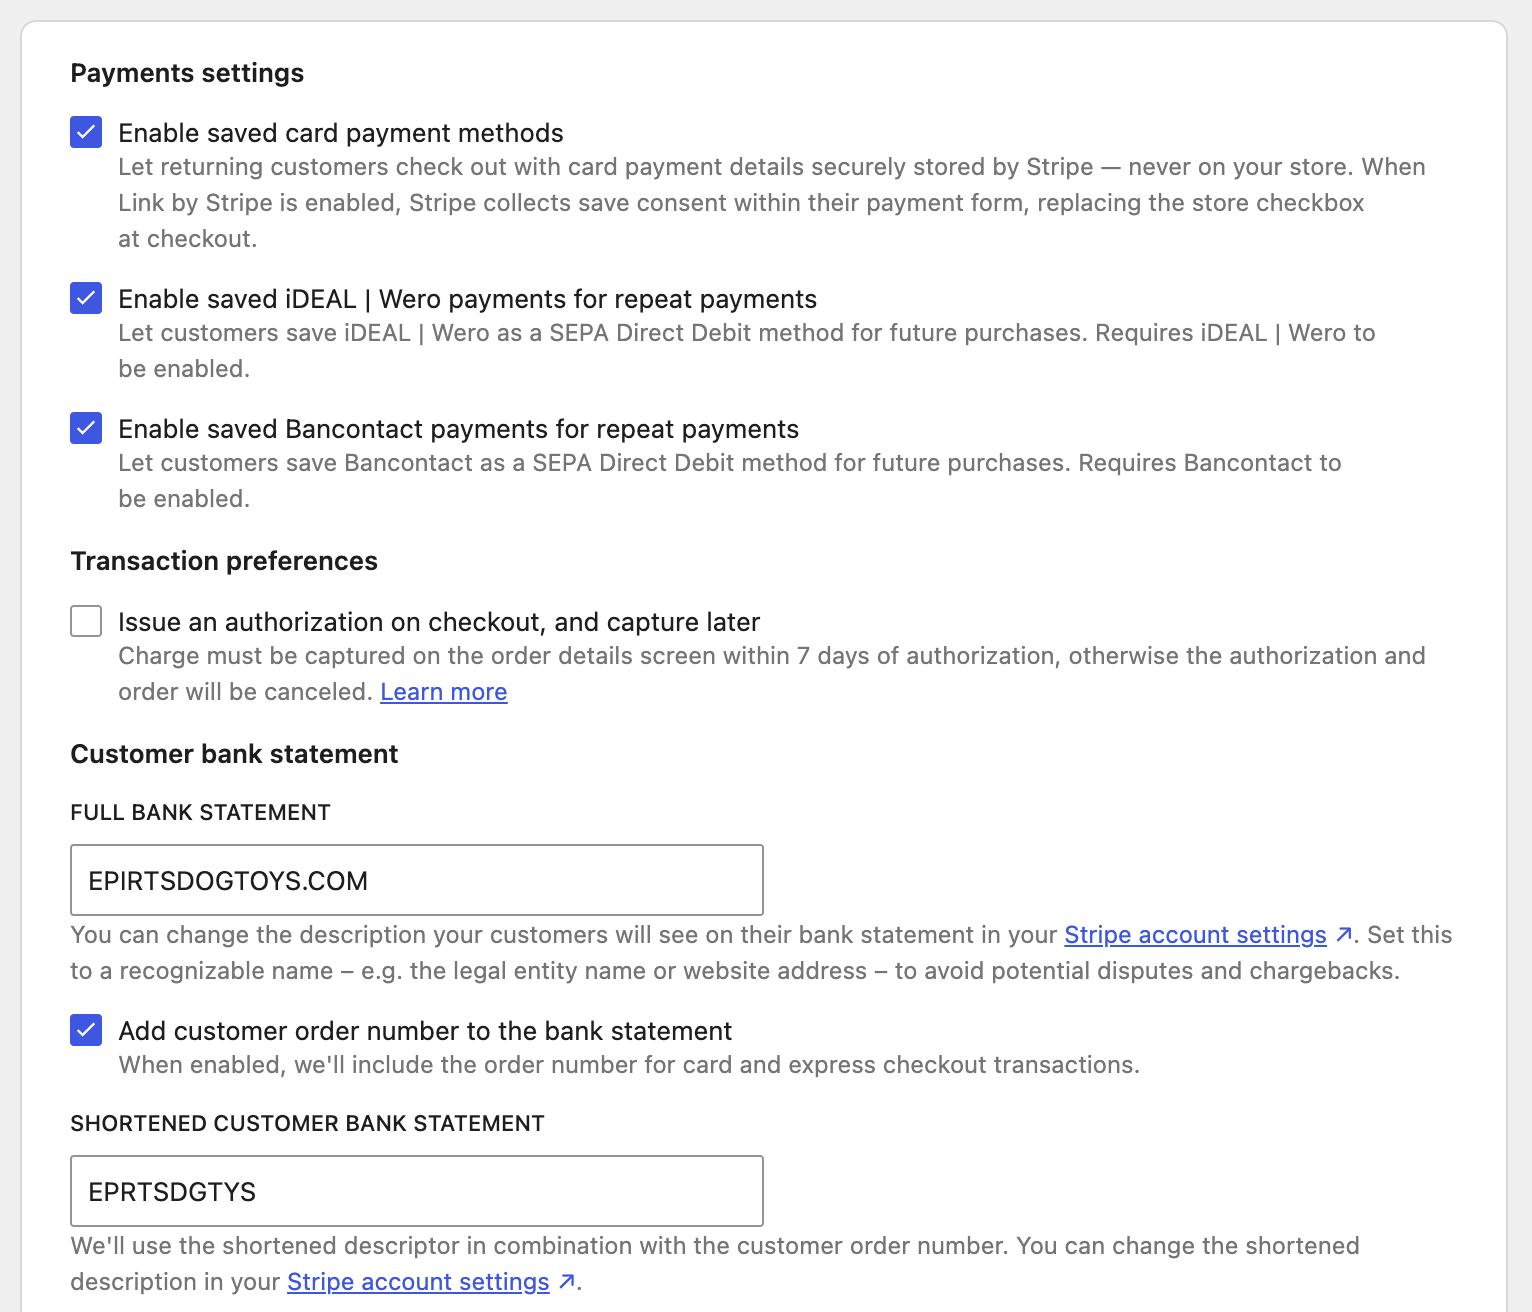Image resolution: width=1532 pixels, height=1312 pixels.
Task: Click the SHORTENED CUSTOMER BANK STATEMENT field label
Action: (307, 1123)
